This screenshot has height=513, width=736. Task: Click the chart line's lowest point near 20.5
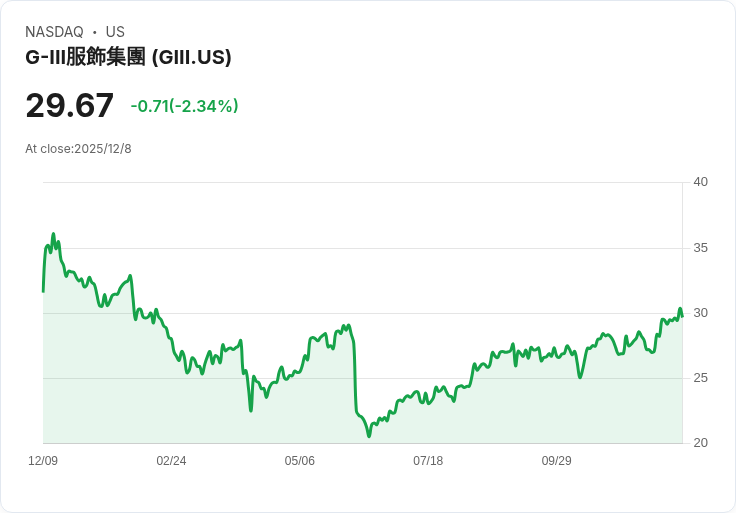tap(369, 436)
